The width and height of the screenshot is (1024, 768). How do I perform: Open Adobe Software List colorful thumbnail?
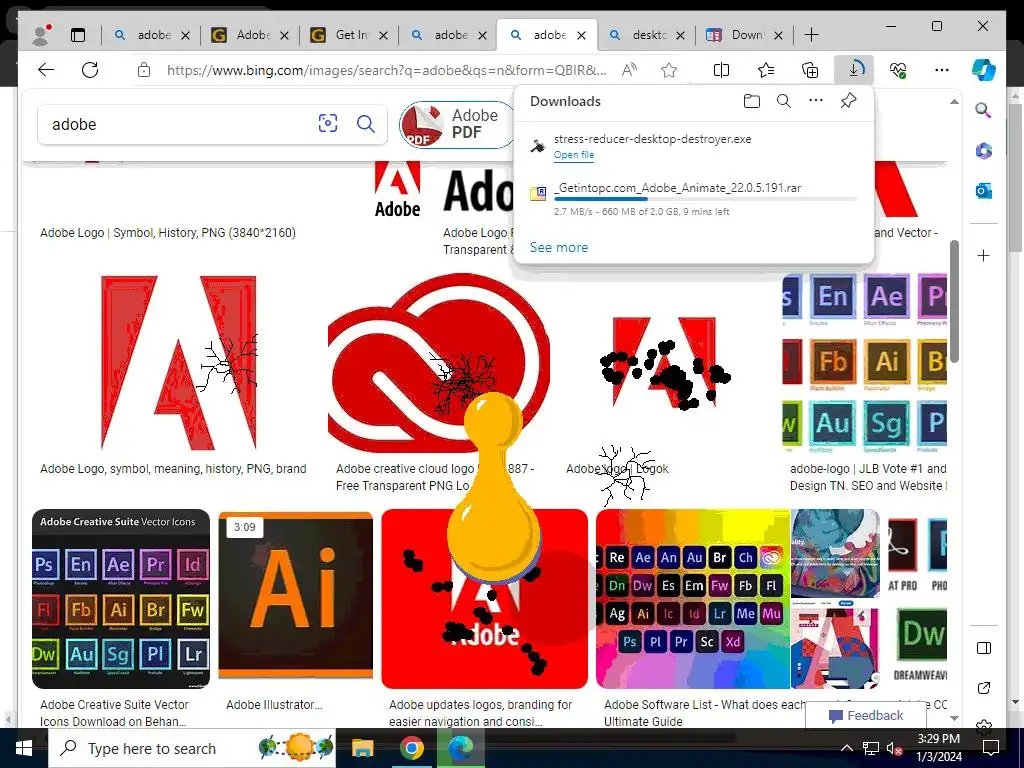point(693,599)
